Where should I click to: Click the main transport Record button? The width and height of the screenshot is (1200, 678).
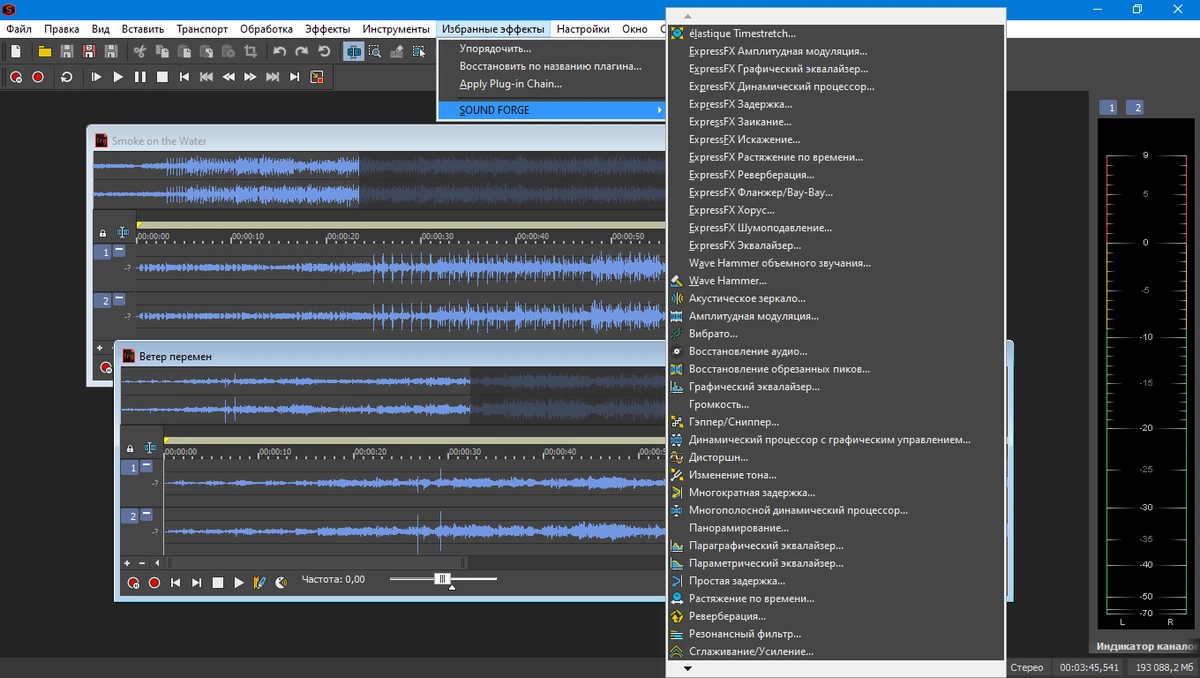[x=38, y=77]
